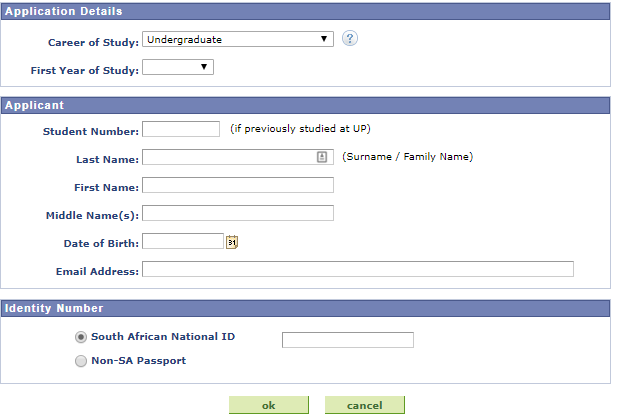The height and width of the screenshot is (419, 623).
Task: Focus the Student Number input field
Action: pos(181,129)
